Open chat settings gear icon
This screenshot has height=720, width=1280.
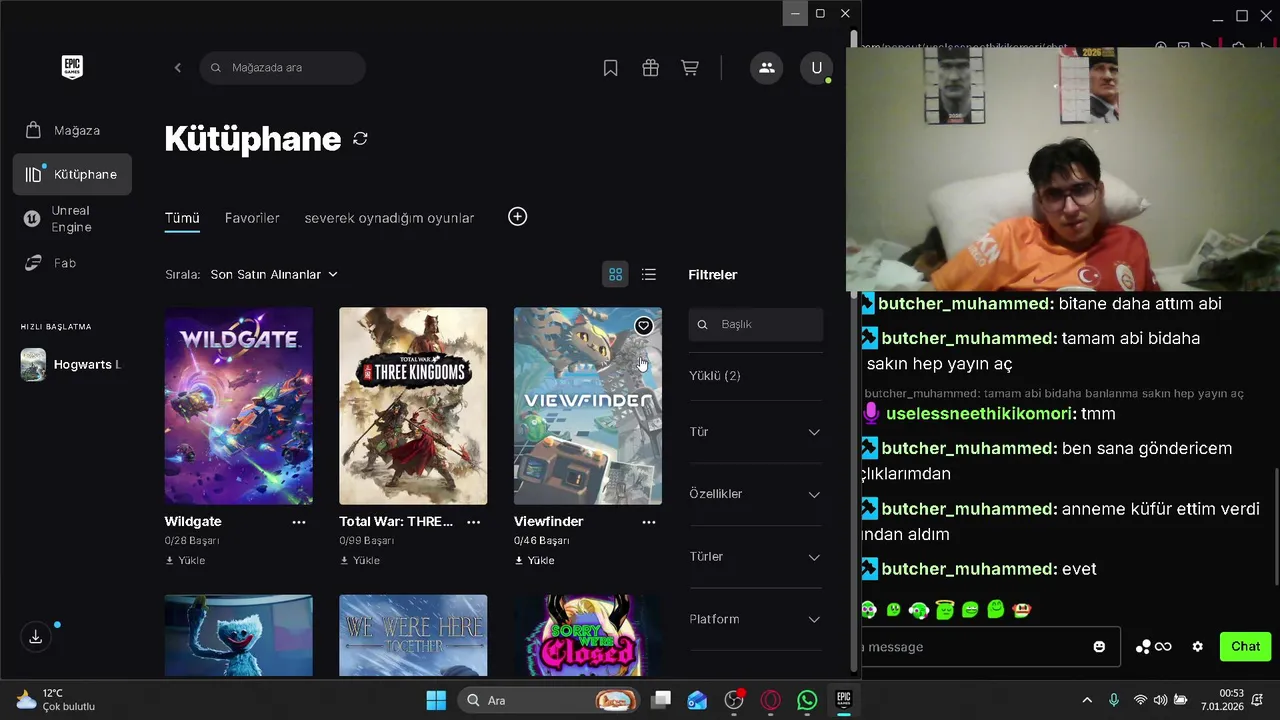pos(1198,647)
